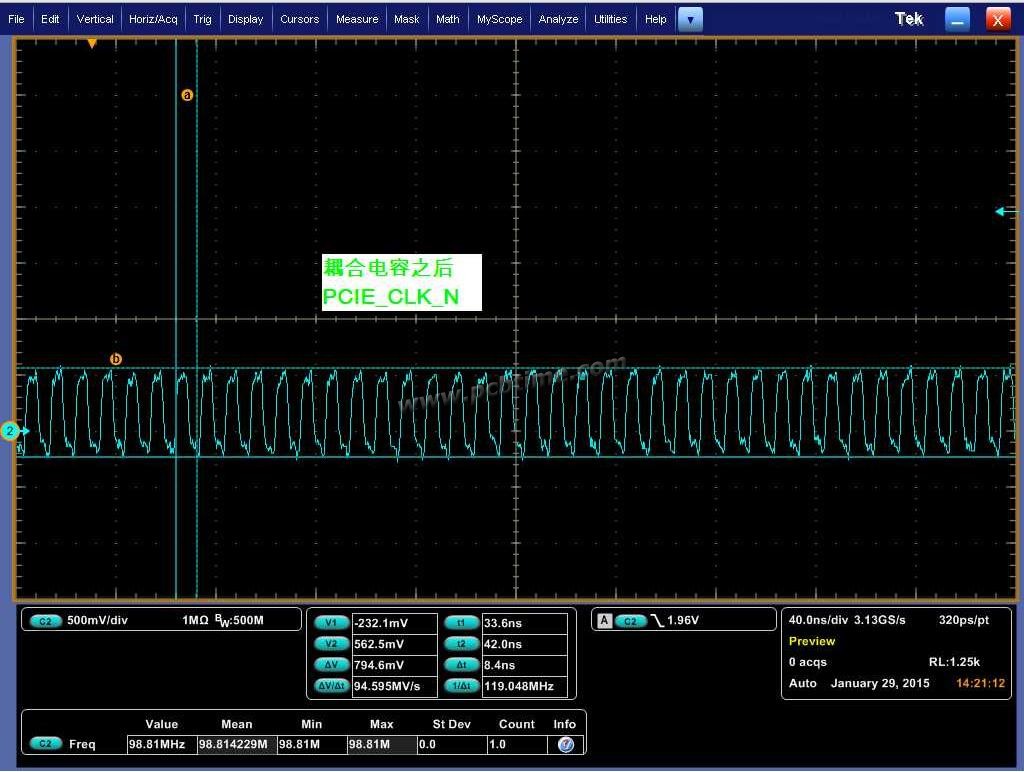Open the Vertical menu
This screenshot has height=772, width=1024.
[x=95, y=19]
